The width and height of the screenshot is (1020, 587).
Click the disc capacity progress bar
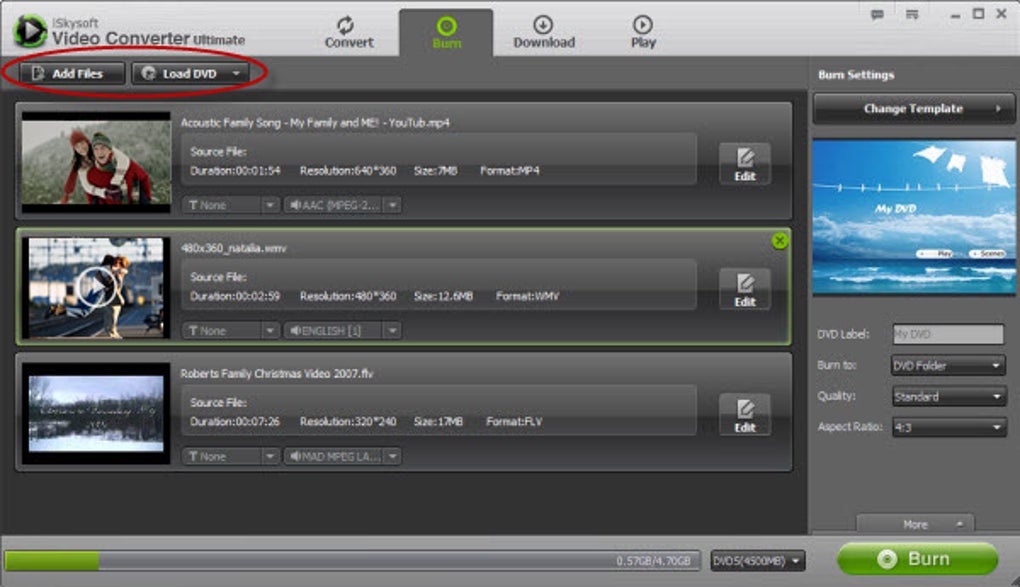(352, 560)
